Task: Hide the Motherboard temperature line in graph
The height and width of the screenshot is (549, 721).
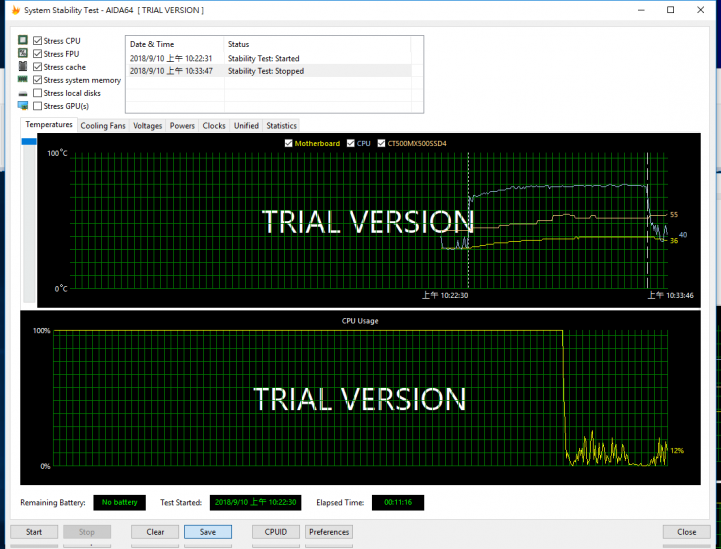Action: coord(288,143)
